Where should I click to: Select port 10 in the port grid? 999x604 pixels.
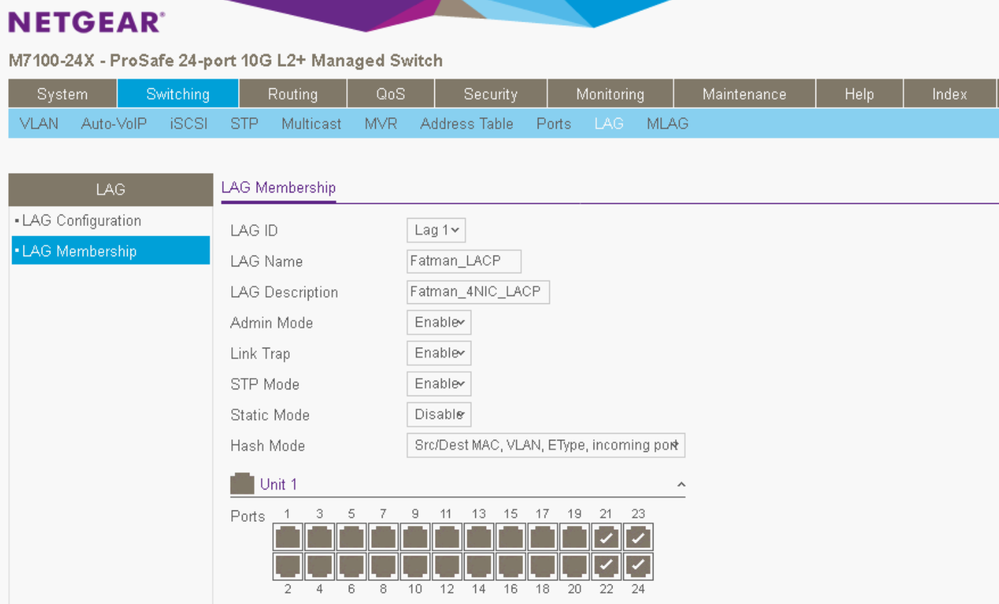pos(415,566)
